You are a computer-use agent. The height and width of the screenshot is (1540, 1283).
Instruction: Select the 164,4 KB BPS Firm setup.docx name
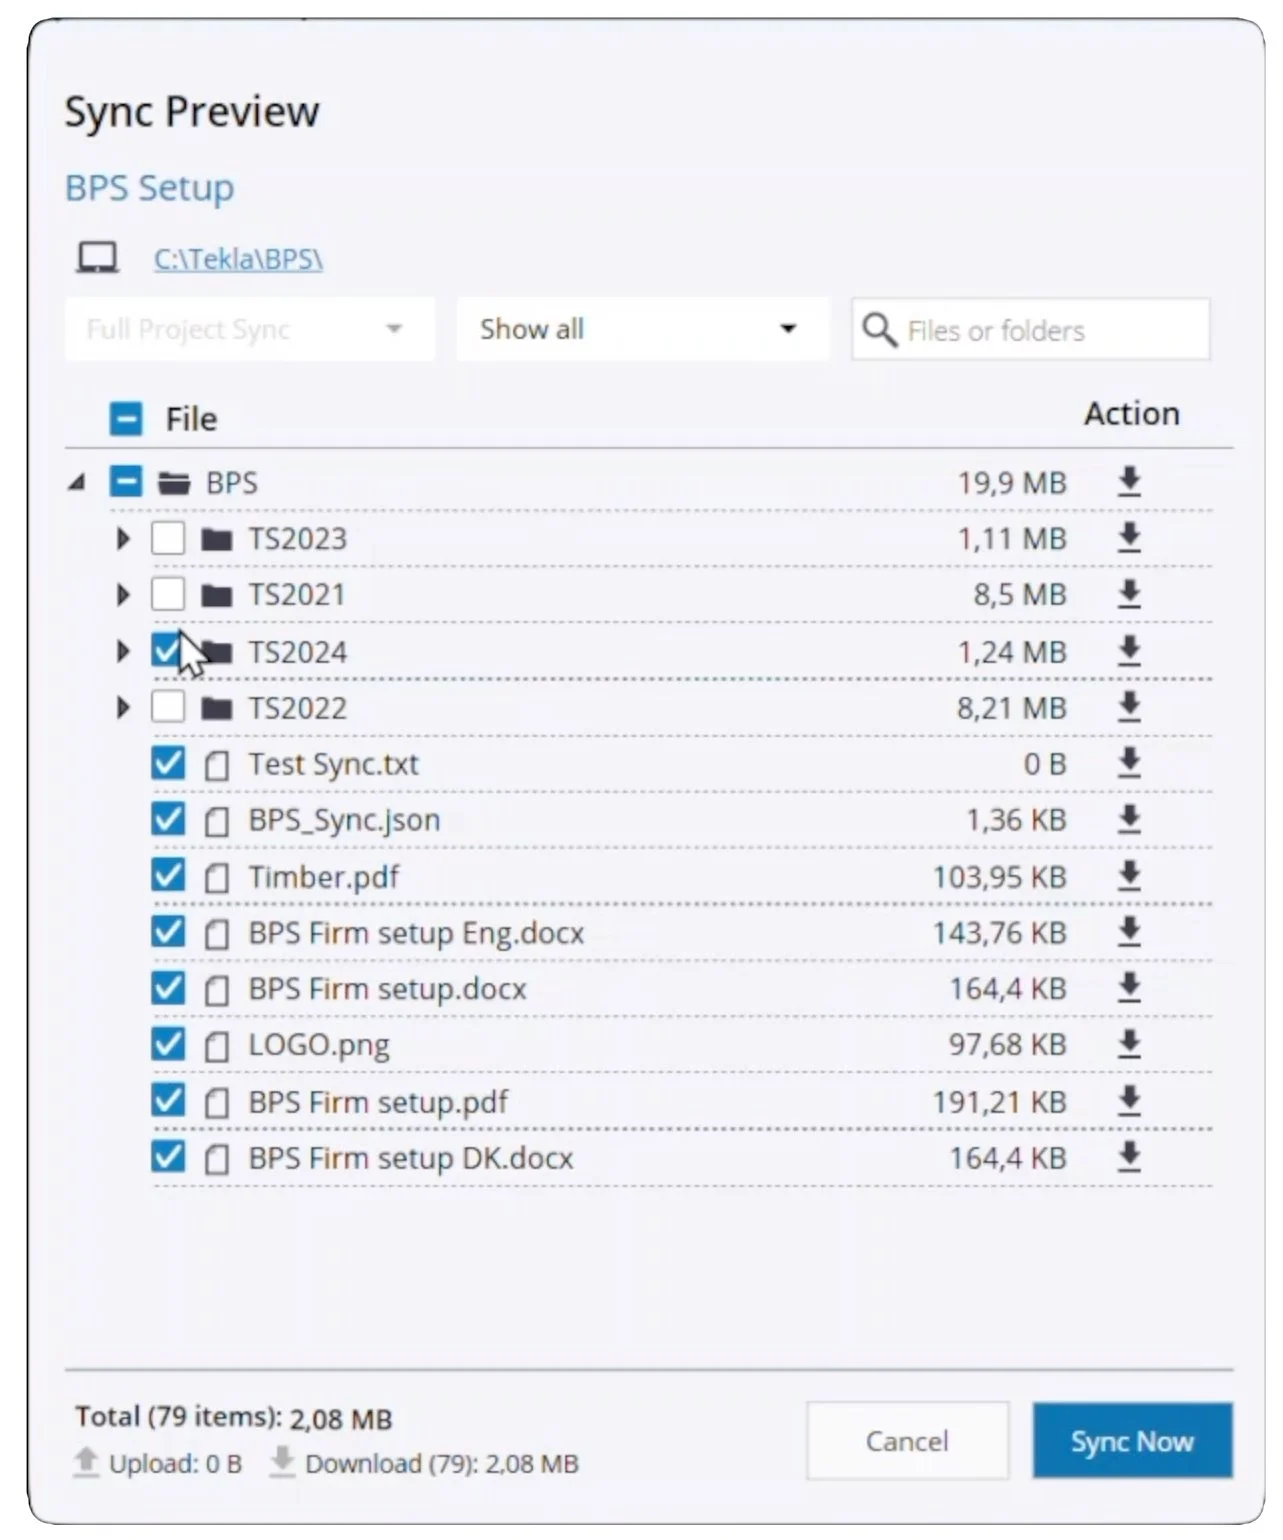pos(387,989)
